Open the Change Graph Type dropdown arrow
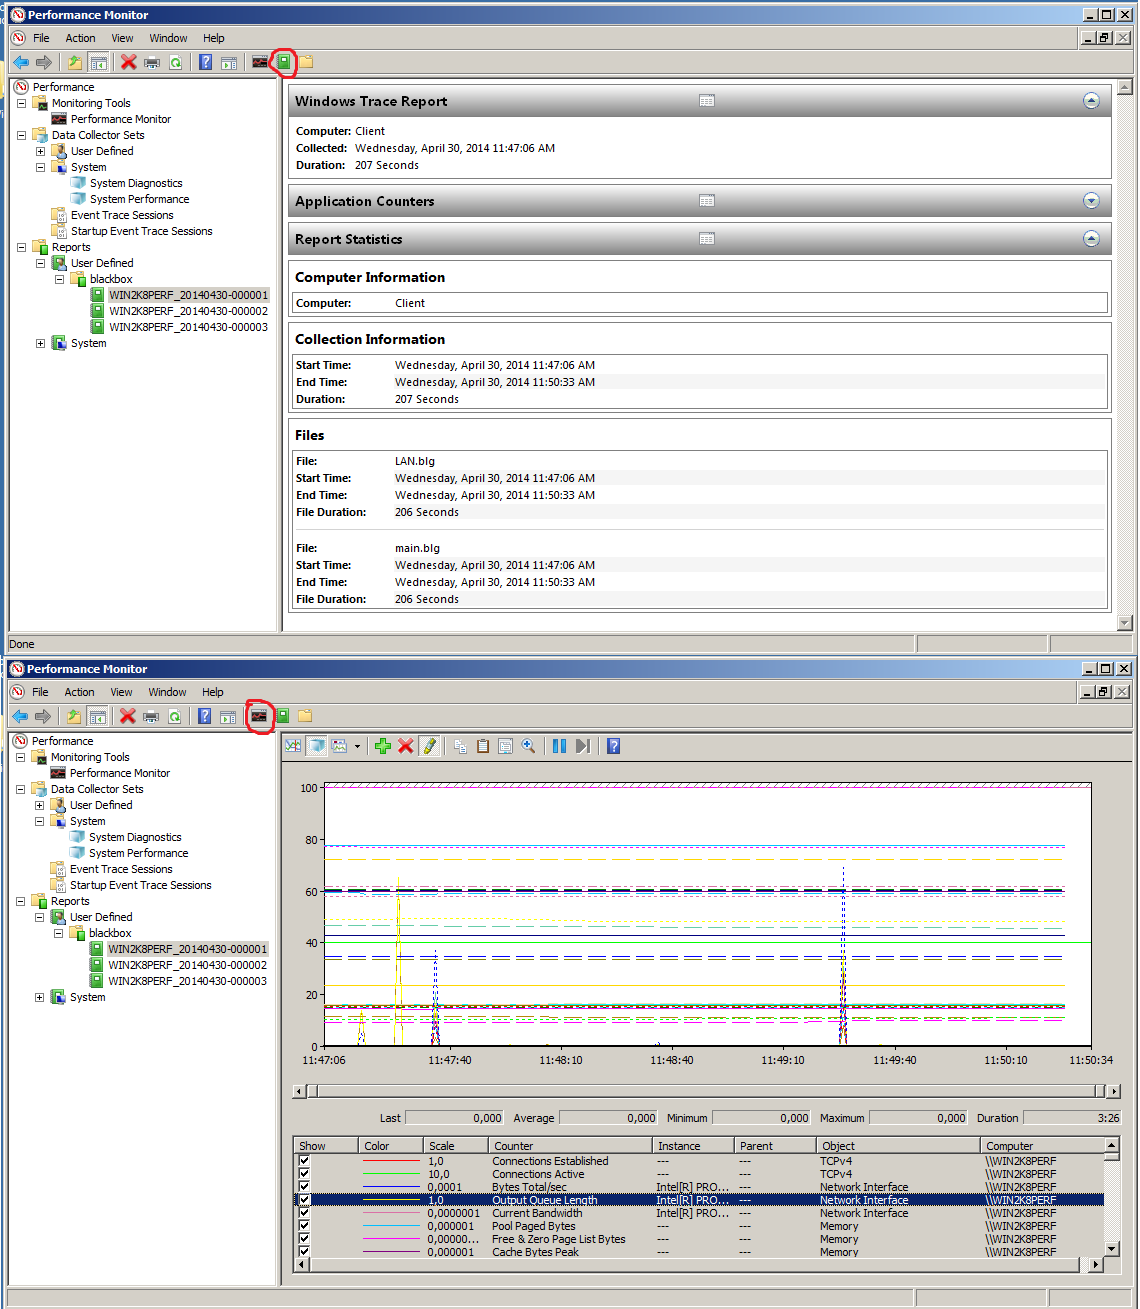The width and height of the screenshot is (1140, 1309). [357, 746]
